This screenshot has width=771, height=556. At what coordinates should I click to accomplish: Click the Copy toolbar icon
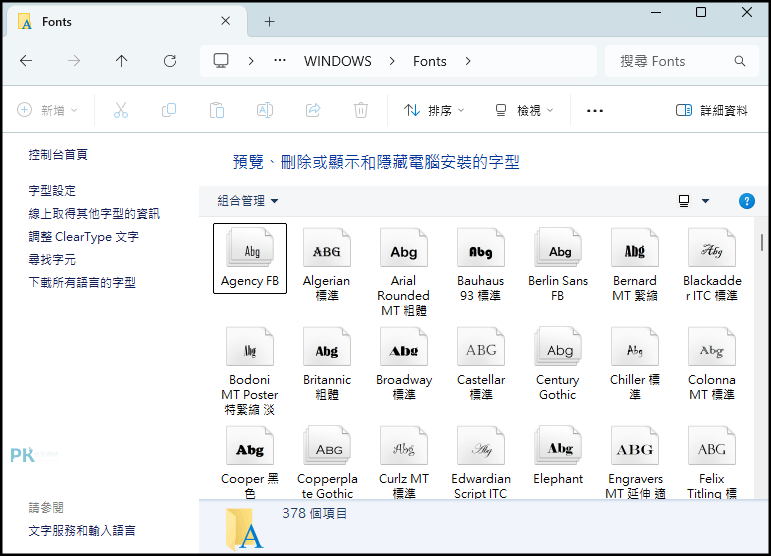pos(169,110)
